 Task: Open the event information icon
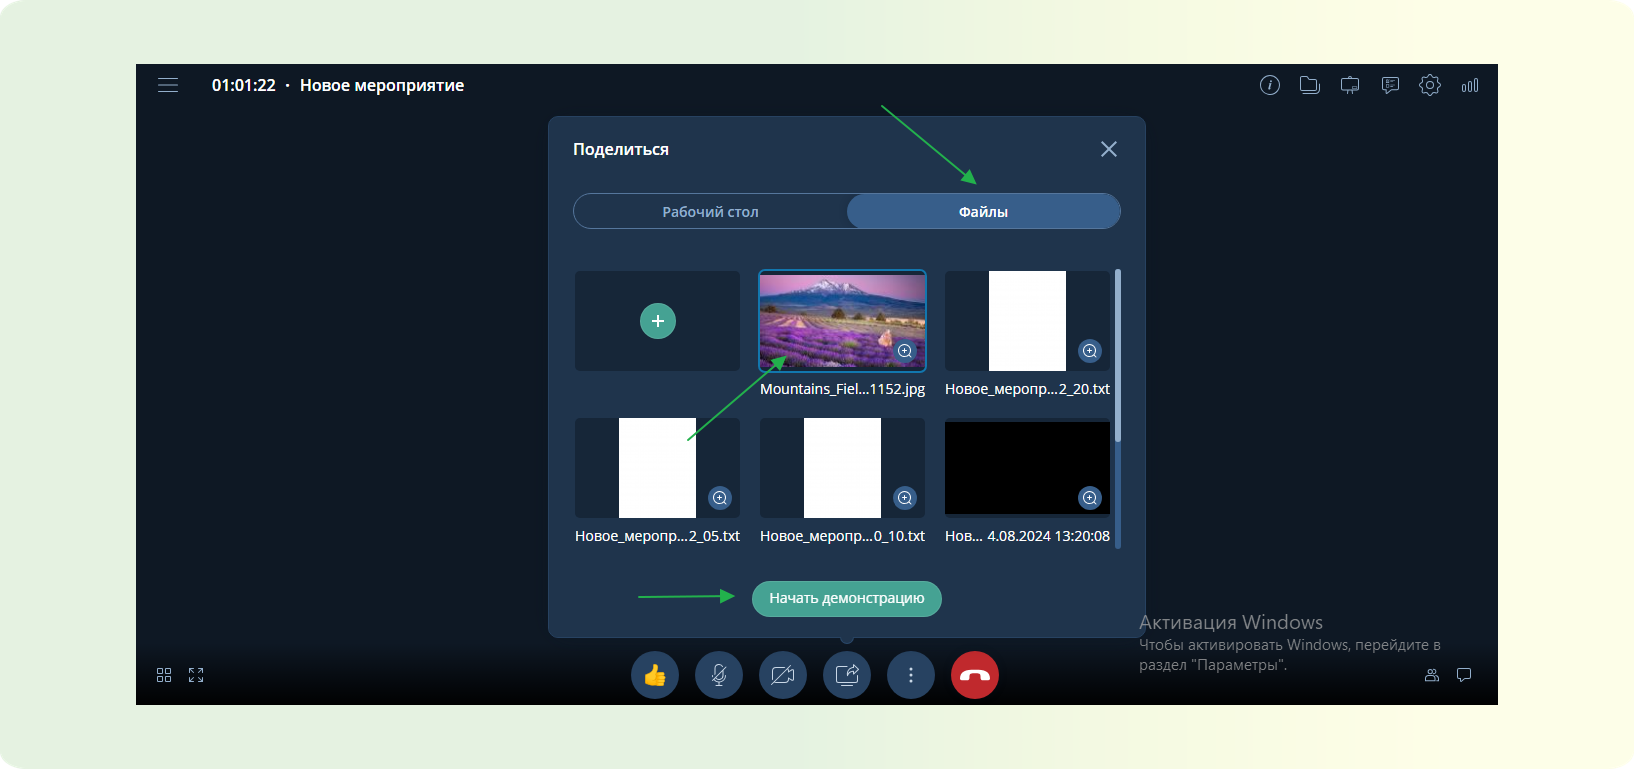(x=1269, y=85)
